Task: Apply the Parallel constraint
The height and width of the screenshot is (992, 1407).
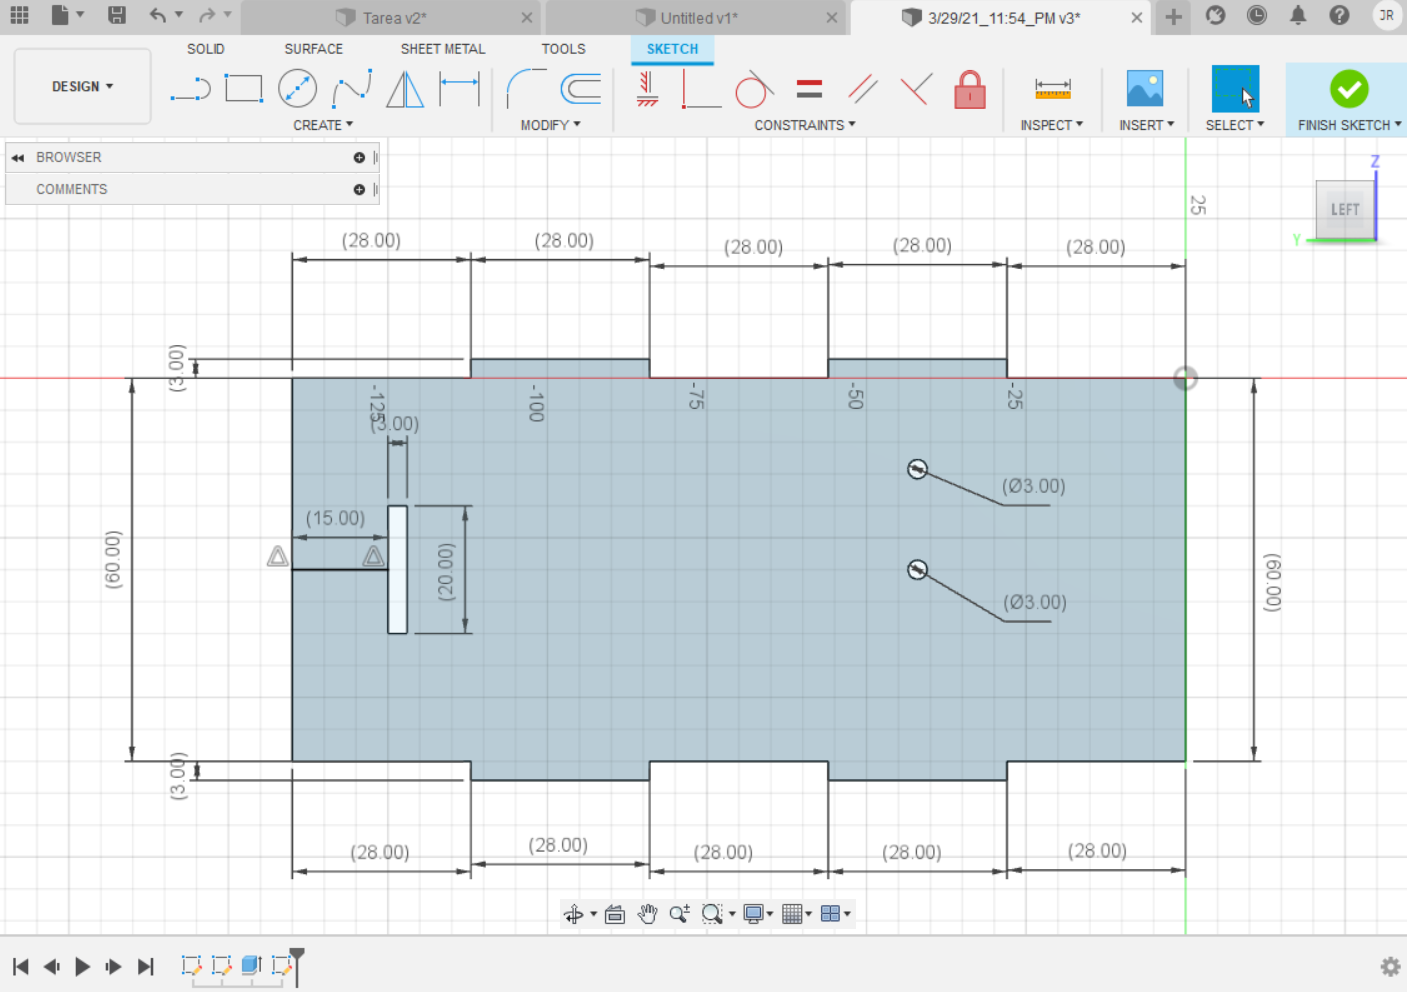Action: (863, 89)
